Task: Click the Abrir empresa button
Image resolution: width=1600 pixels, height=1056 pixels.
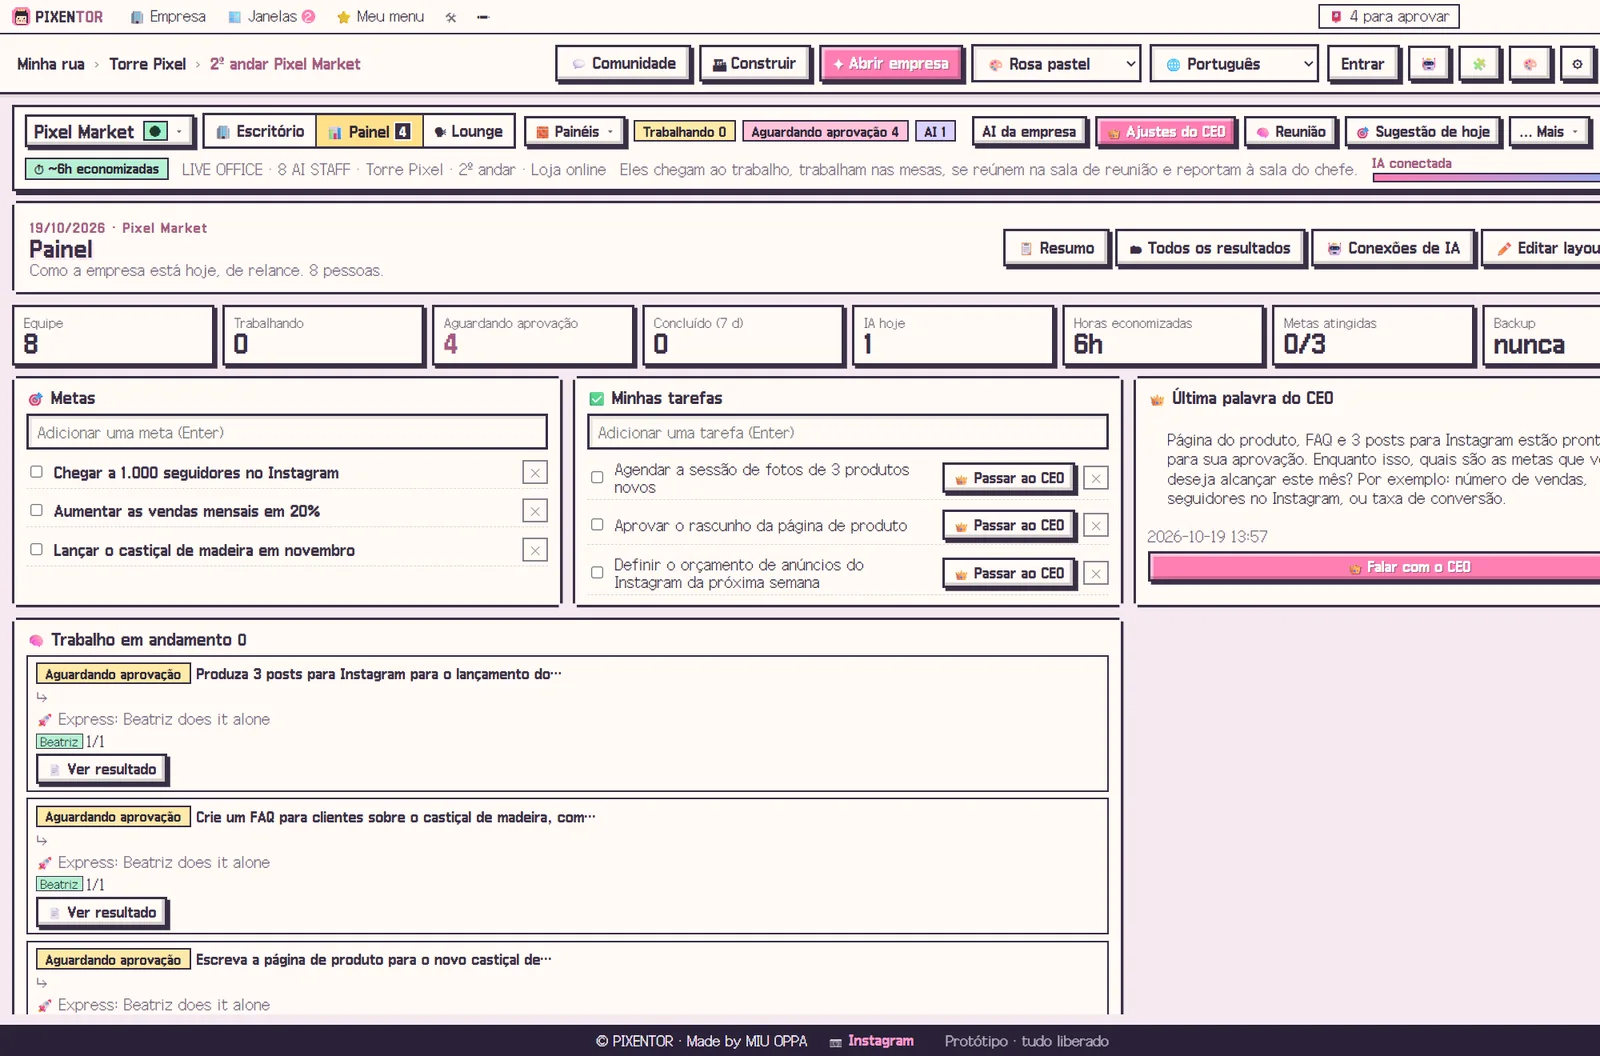Action: pyautogui.click(x=891, y=64)
